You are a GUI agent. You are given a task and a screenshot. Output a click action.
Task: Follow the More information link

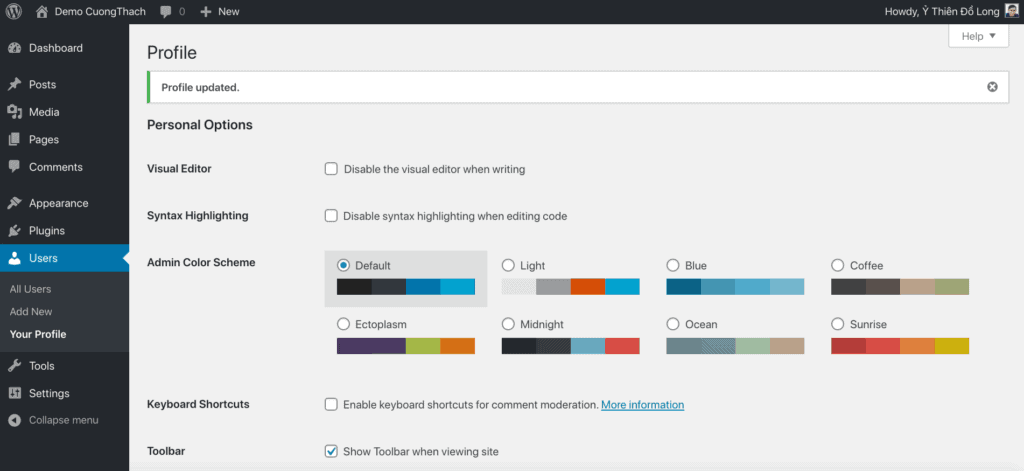coord(643,404)
